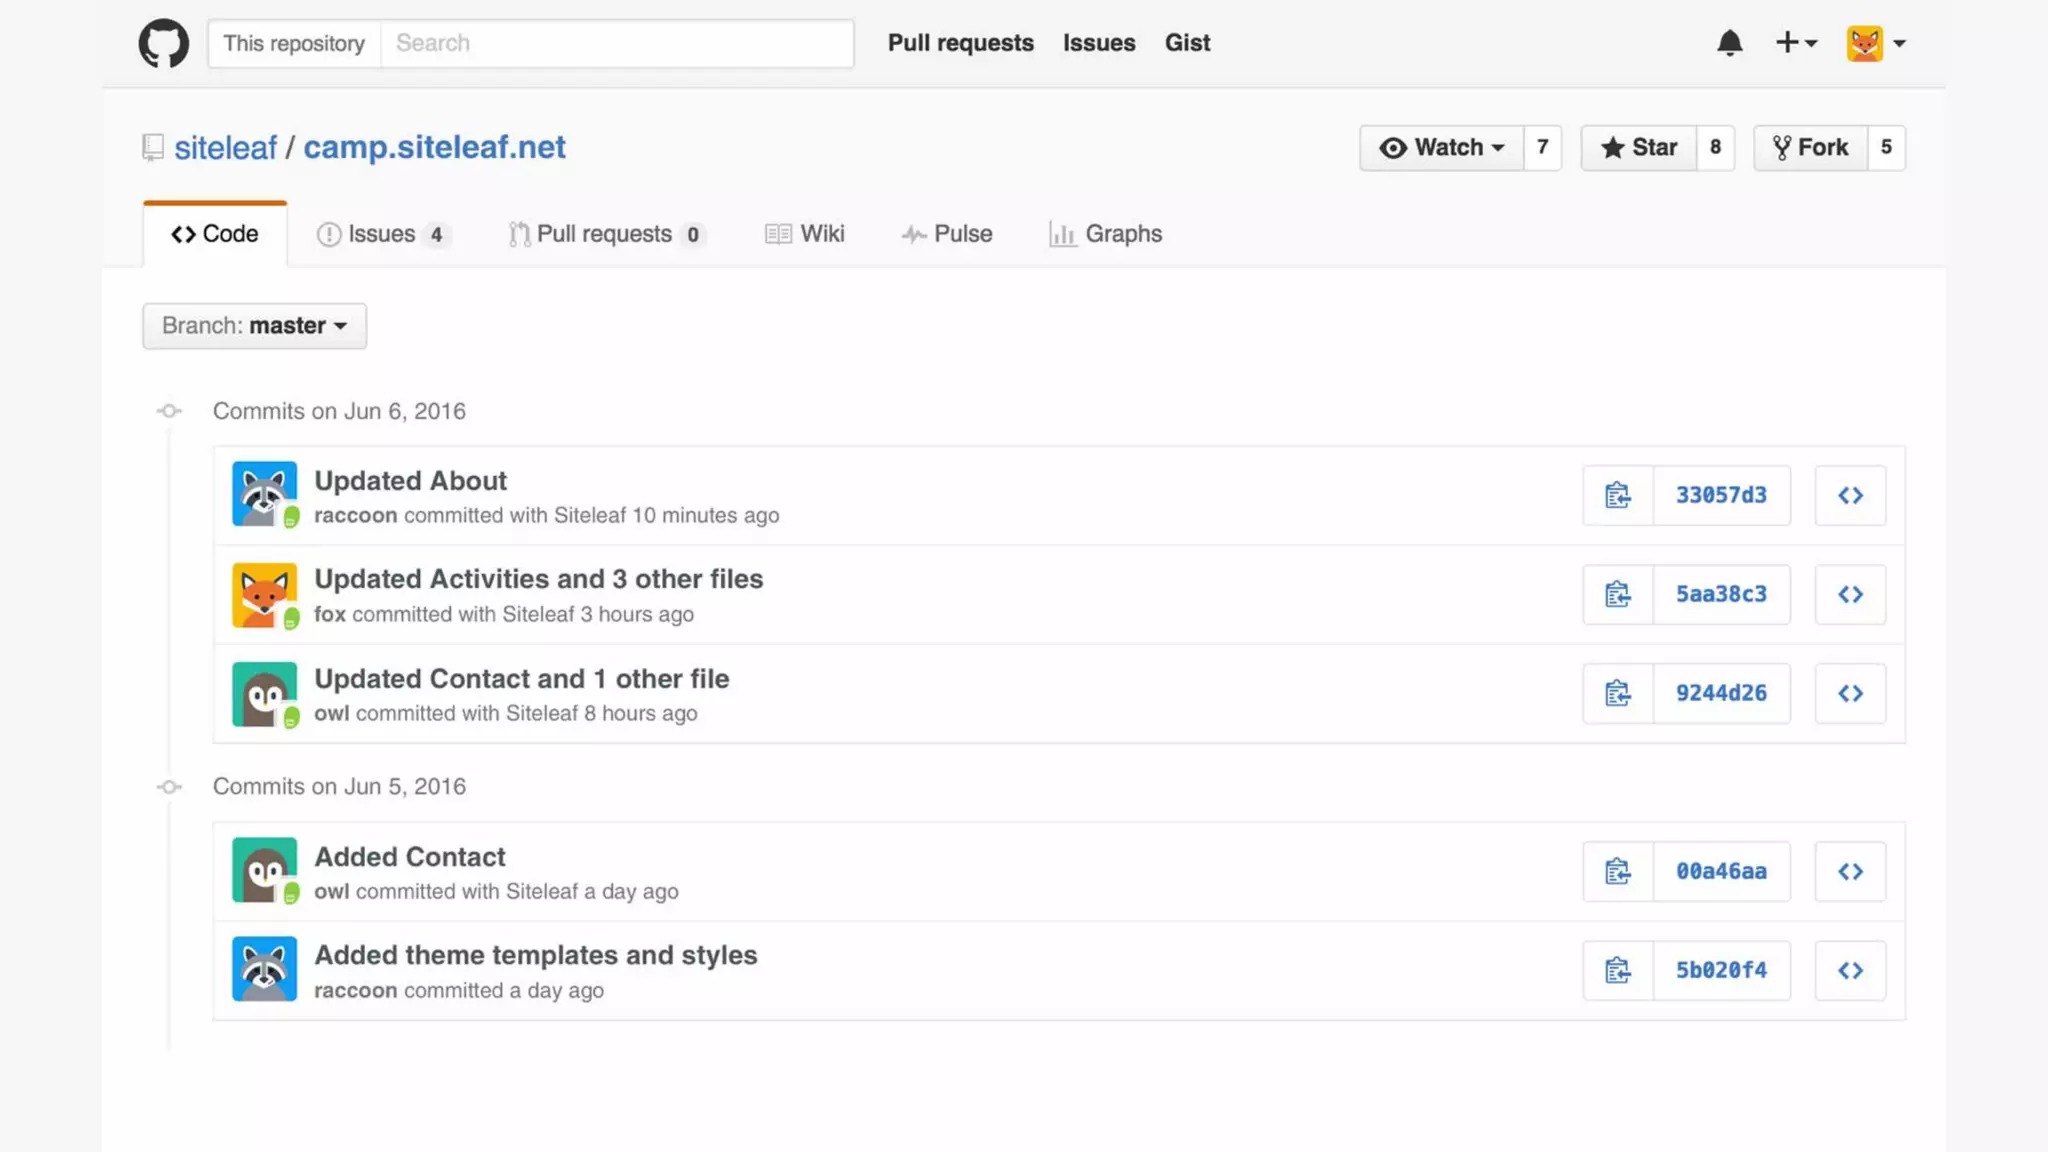Open the plus create-new dropdown
Screen dimensions: 2048x1152
coord(1795,43)
